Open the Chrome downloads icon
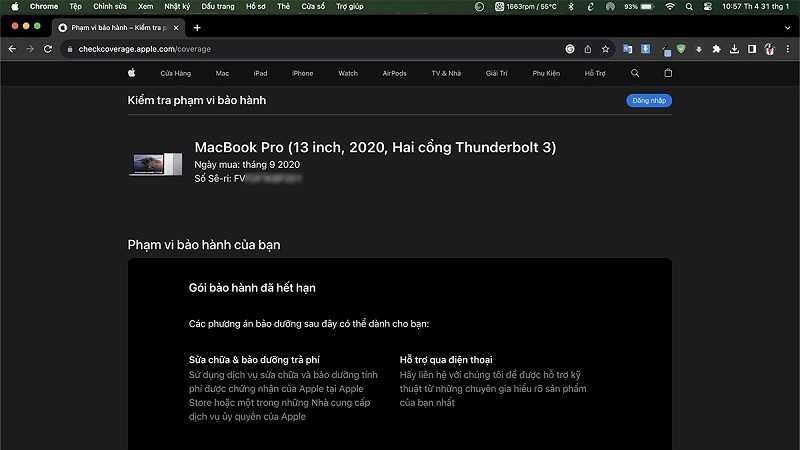 [x=734, y=49]
